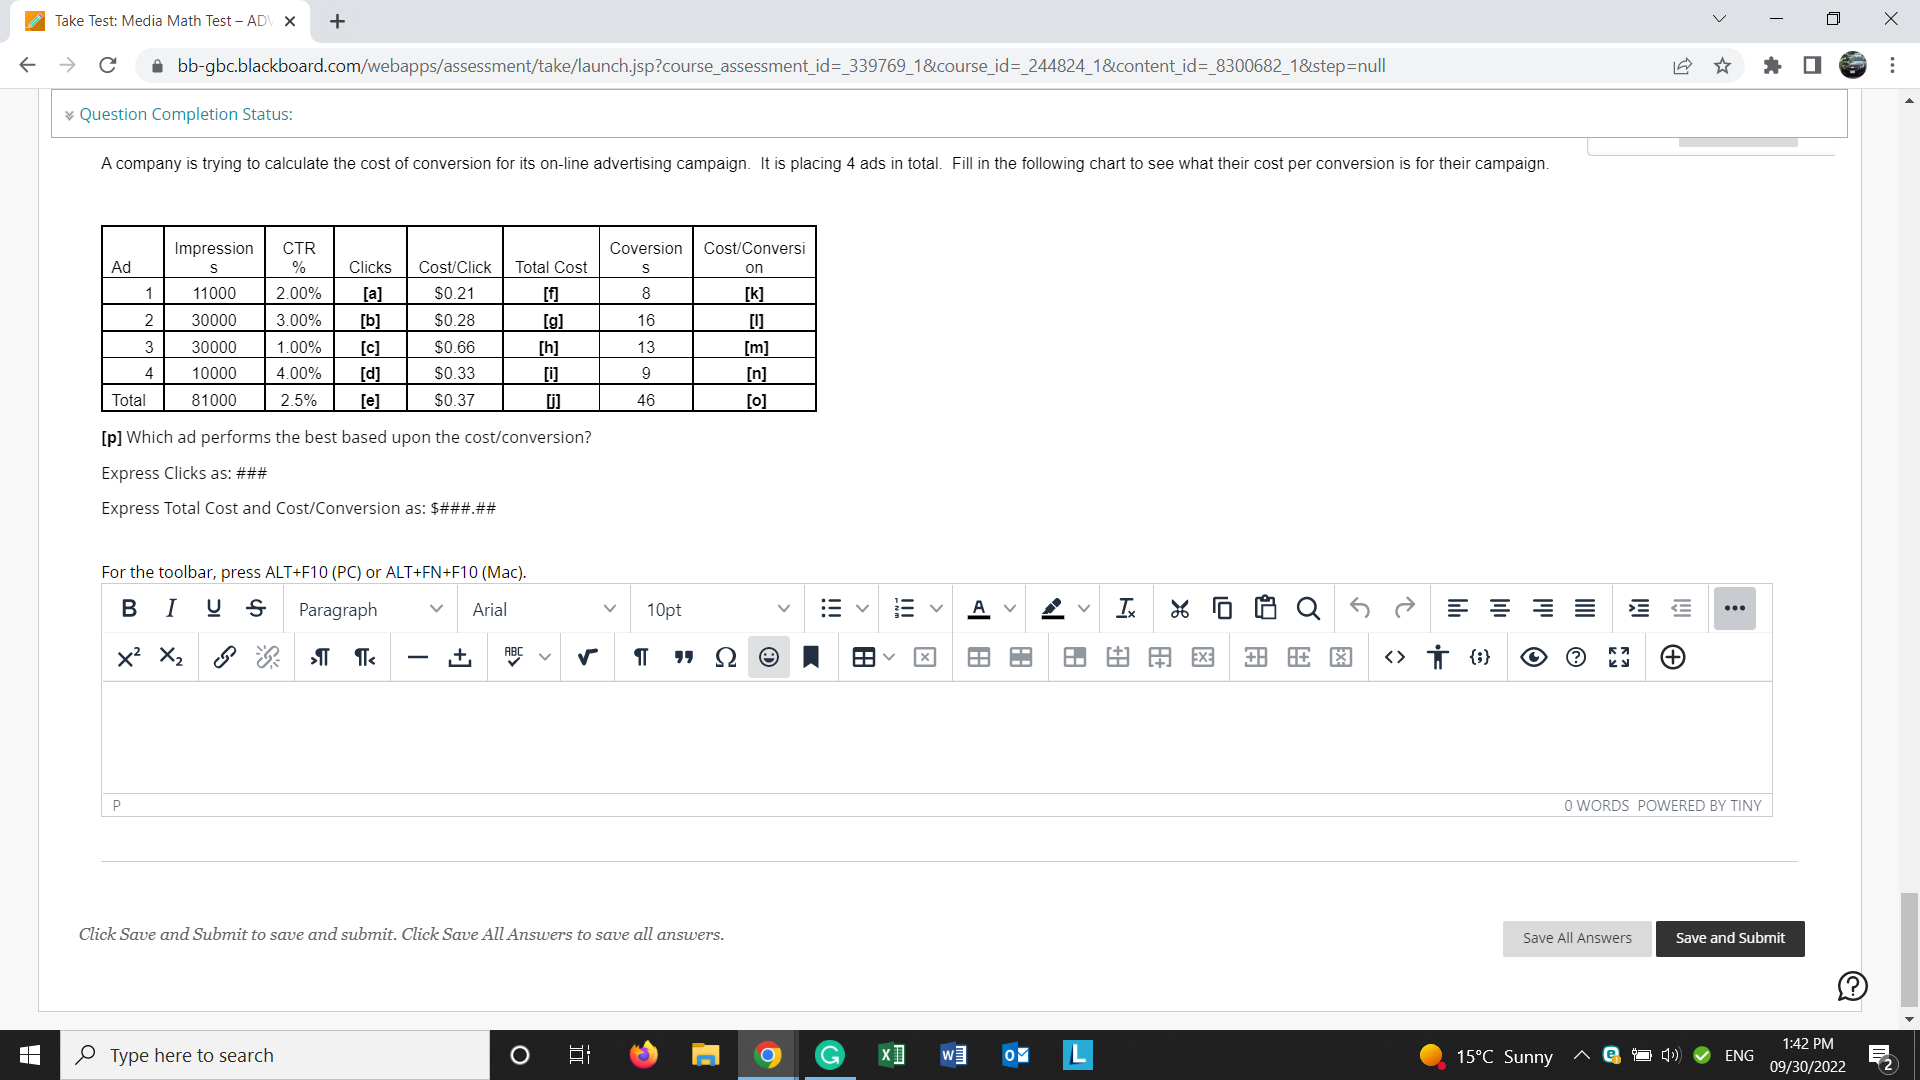Click Save and Submit button

click(x=1729, y=938)
